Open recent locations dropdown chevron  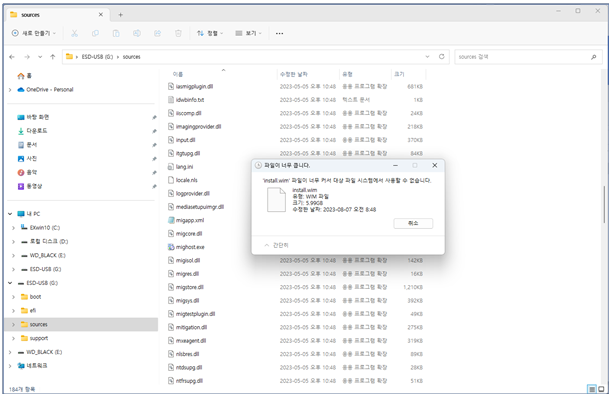coord(40,57)
